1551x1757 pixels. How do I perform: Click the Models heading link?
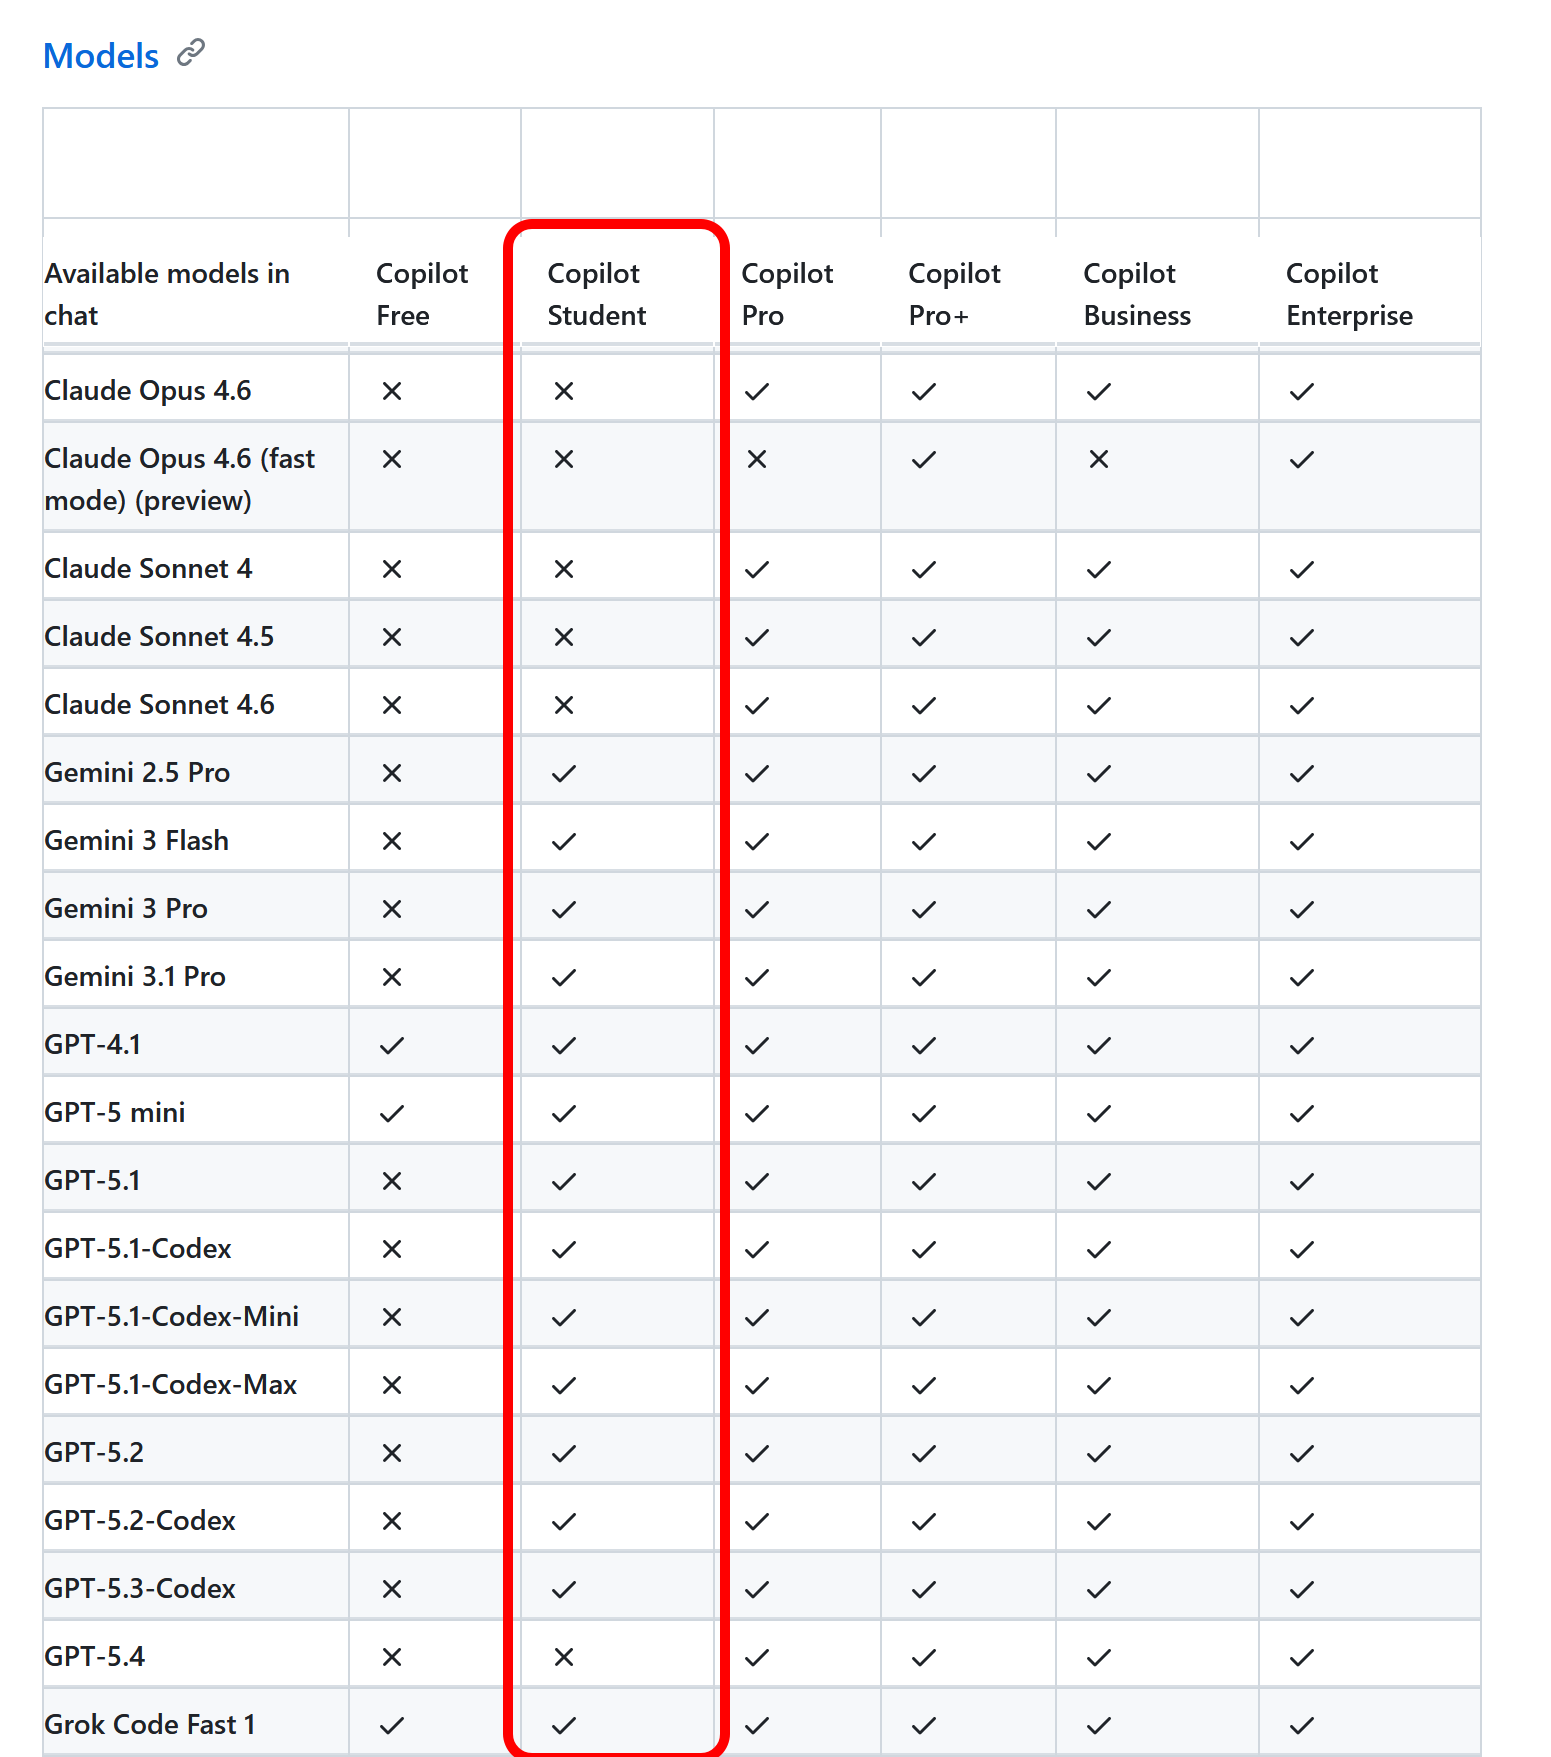[101, 56]
